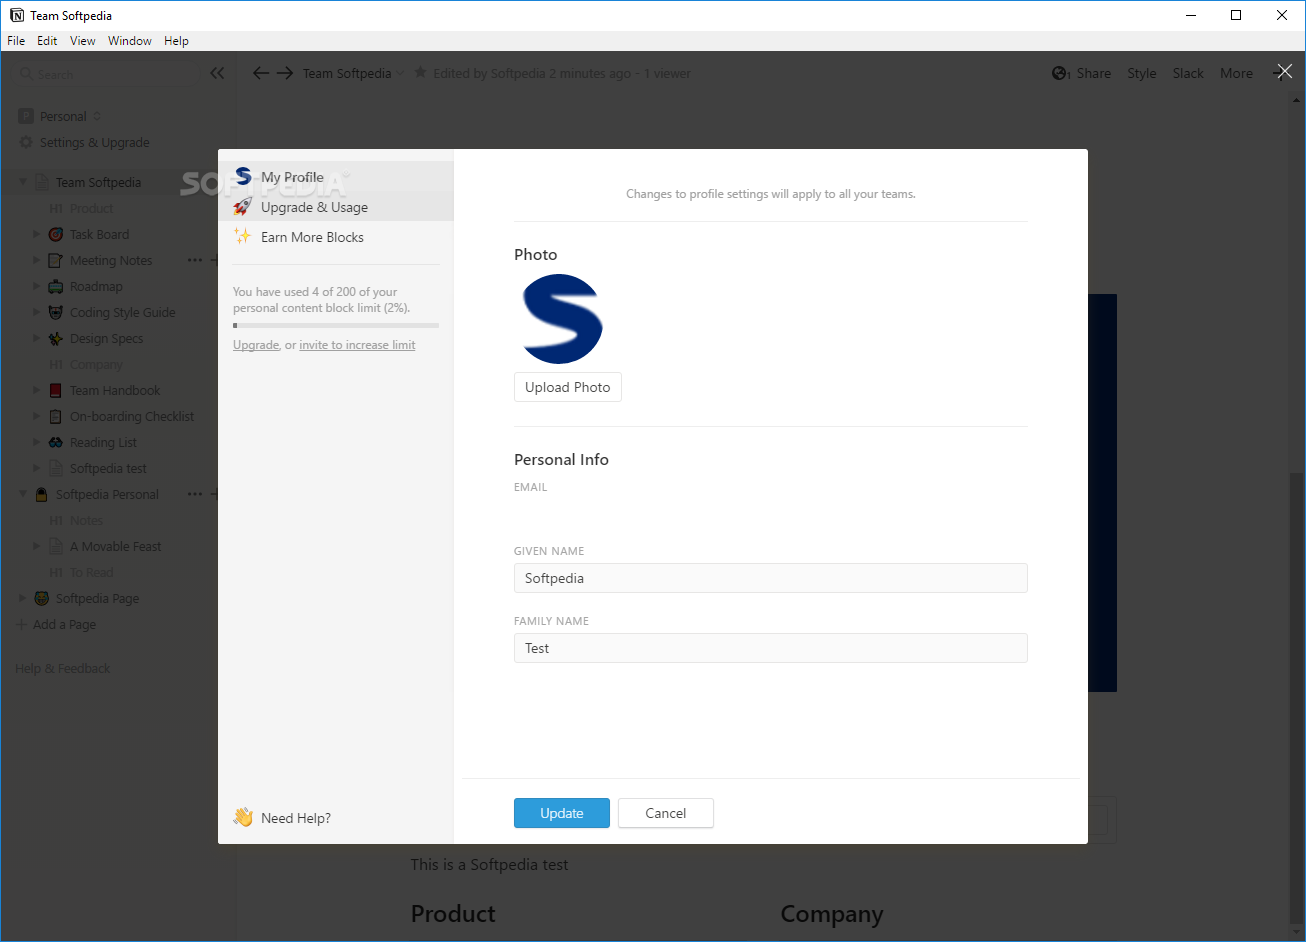Viewport: 1306px width, 942px height.
Task: Go forward with the right arrow icon
Action: pyautogui.click(x=285, y=73)
